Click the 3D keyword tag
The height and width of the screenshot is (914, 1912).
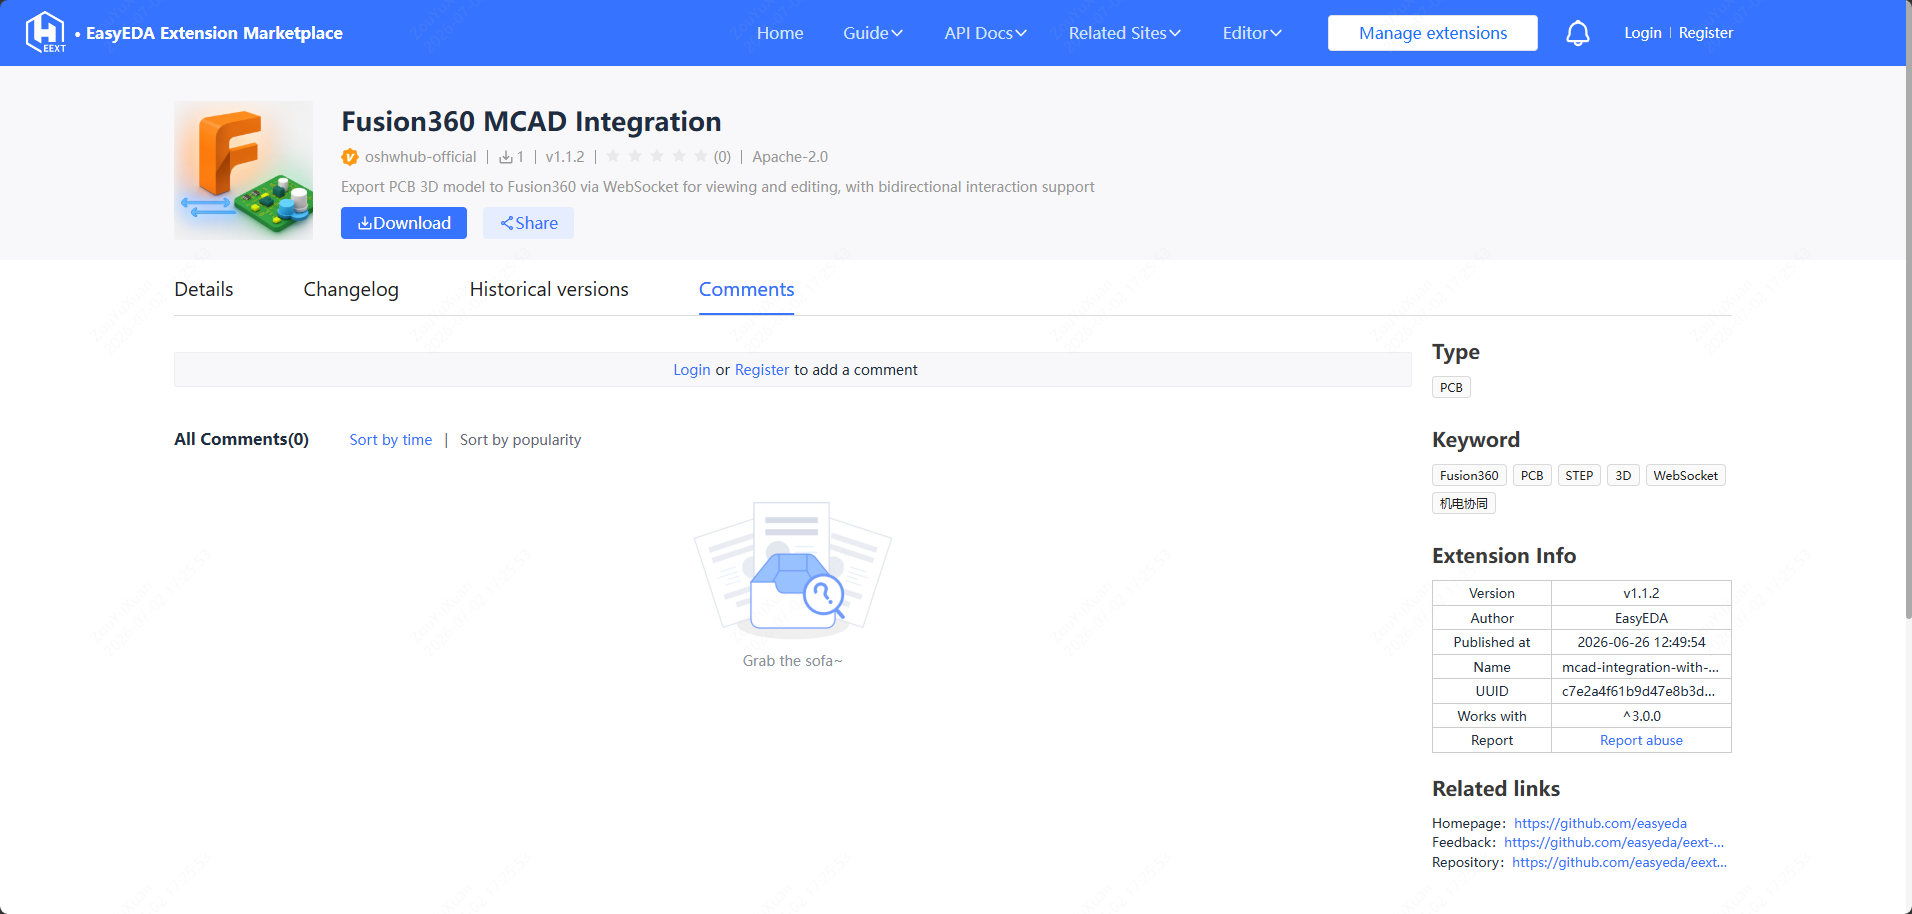coord(1623,475)
